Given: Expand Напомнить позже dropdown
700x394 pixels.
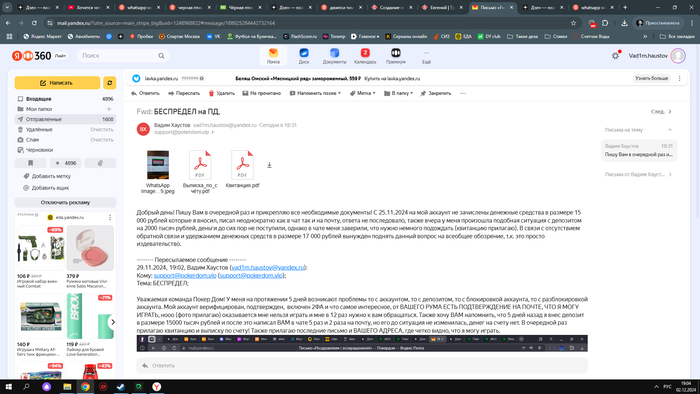Looking at the screenshot, I should click(315, 93).
